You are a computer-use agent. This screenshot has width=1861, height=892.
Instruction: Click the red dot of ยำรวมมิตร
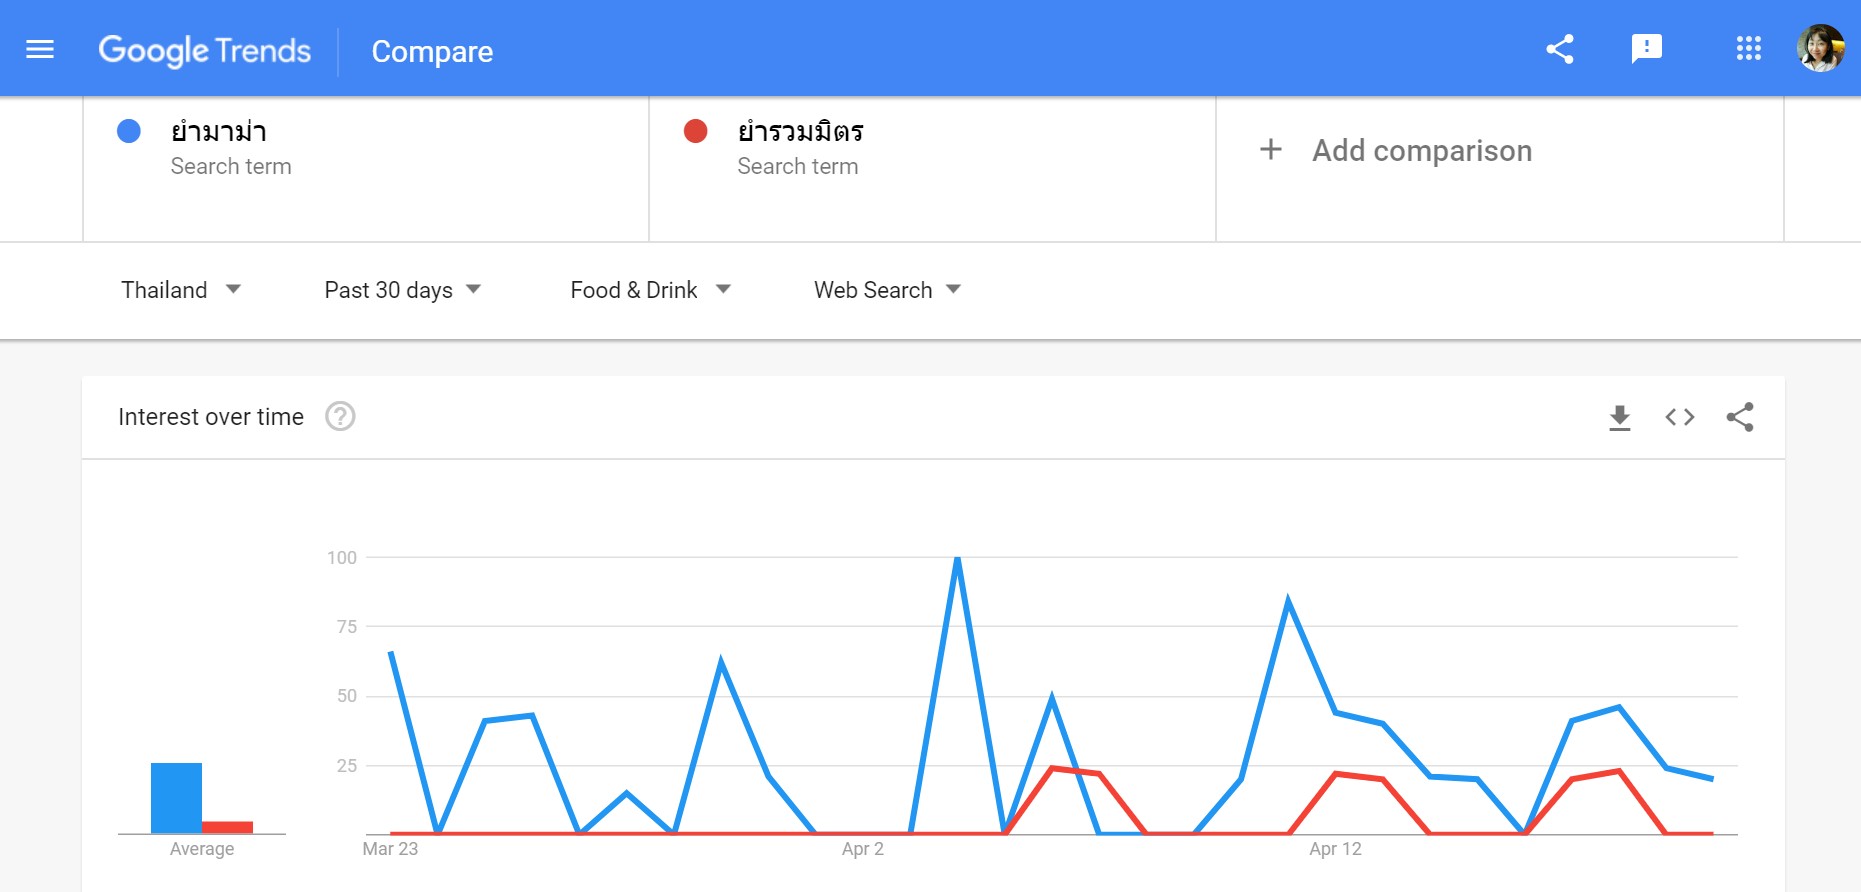(x=695, y=131)
